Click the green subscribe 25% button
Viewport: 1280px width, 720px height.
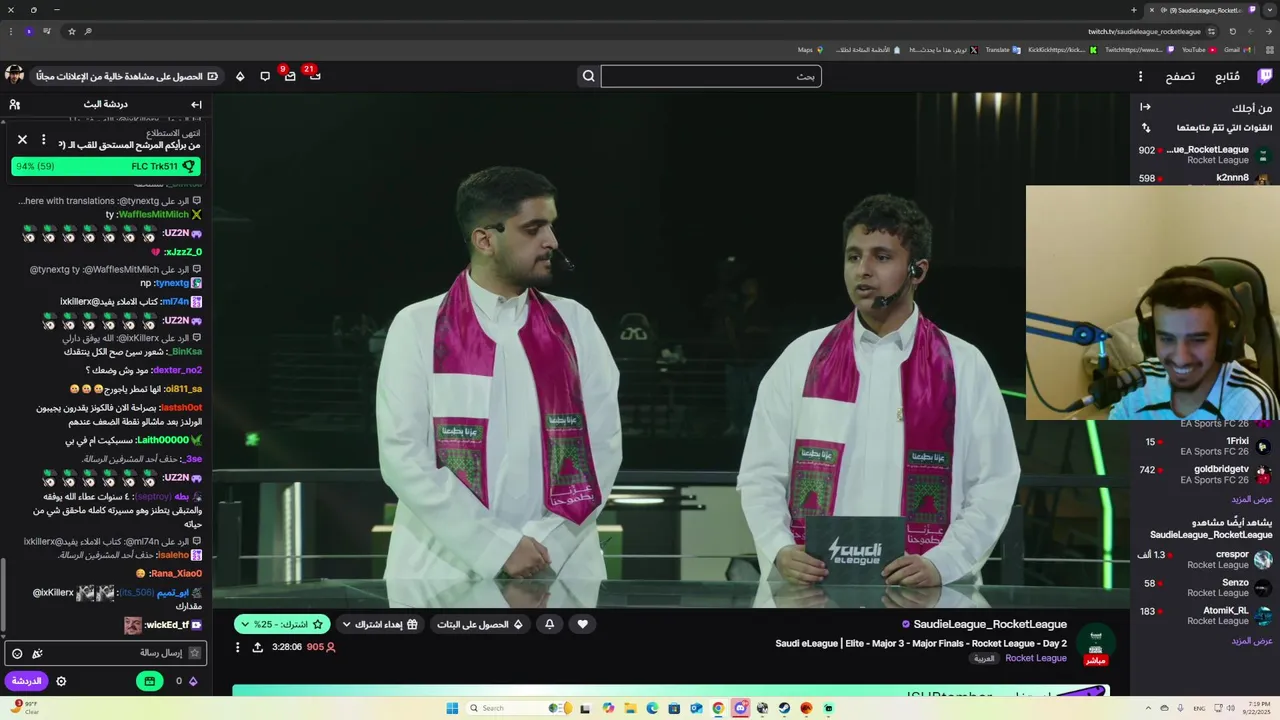coord(282,624)
